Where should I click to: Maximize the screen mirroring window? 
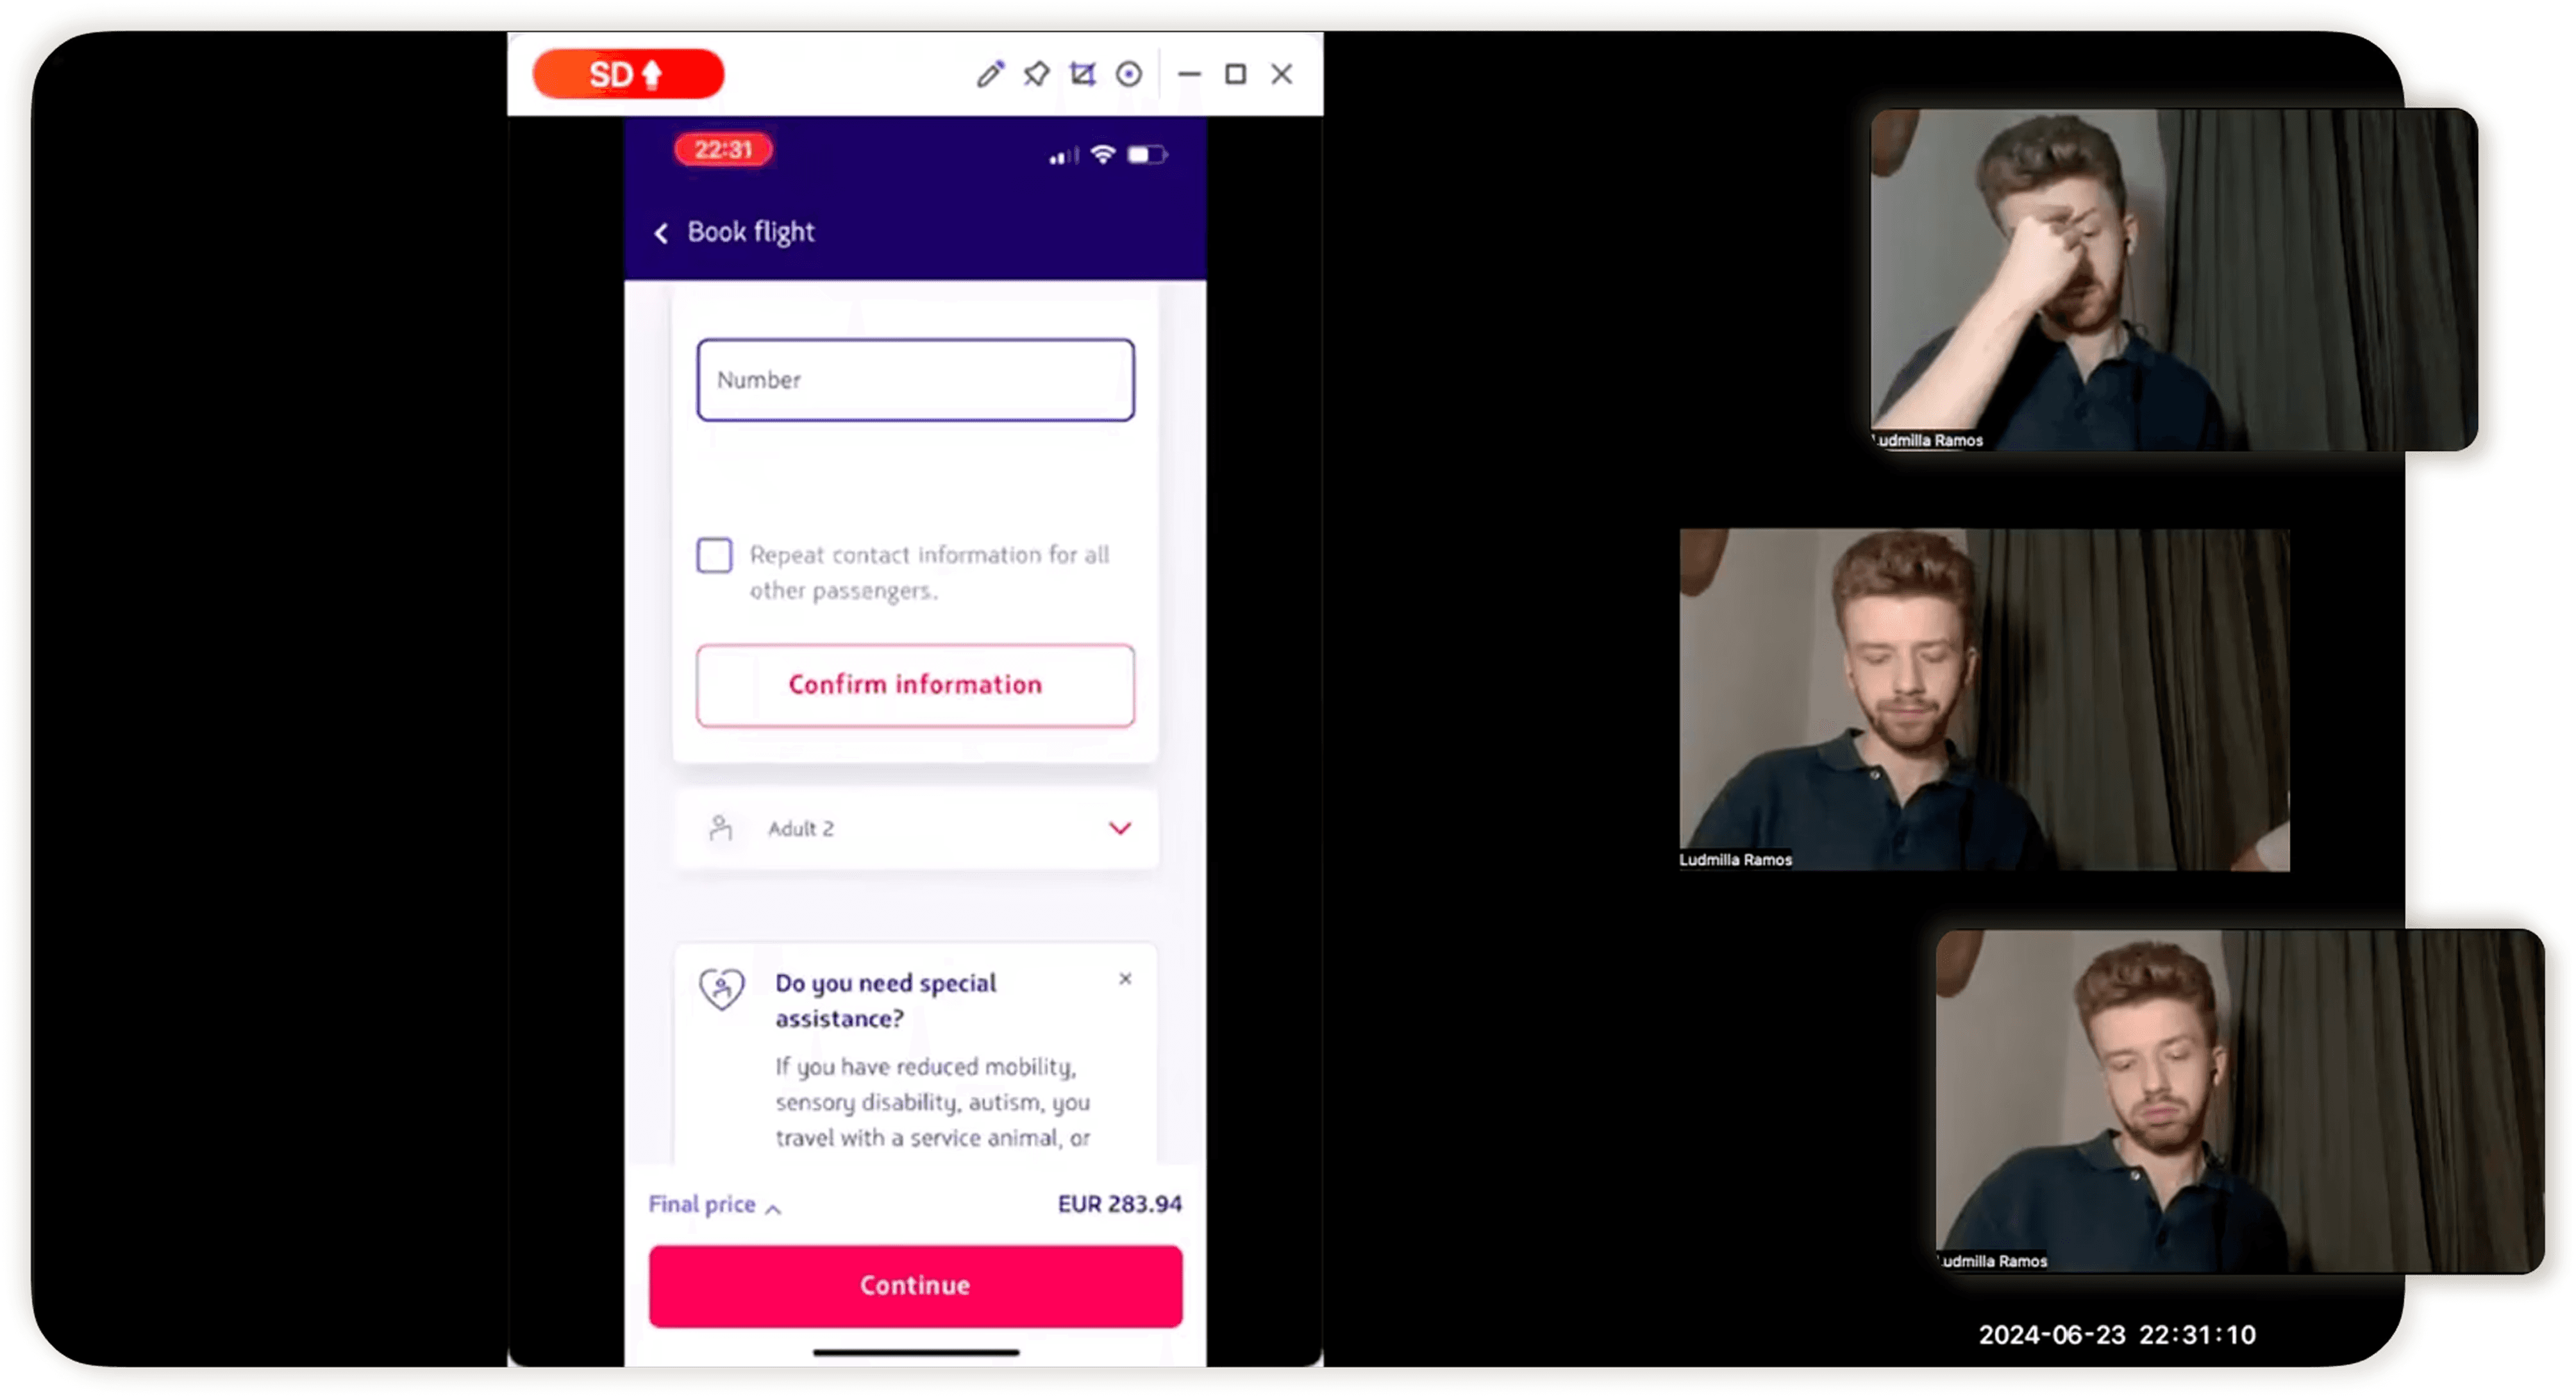click(1235, 74)
